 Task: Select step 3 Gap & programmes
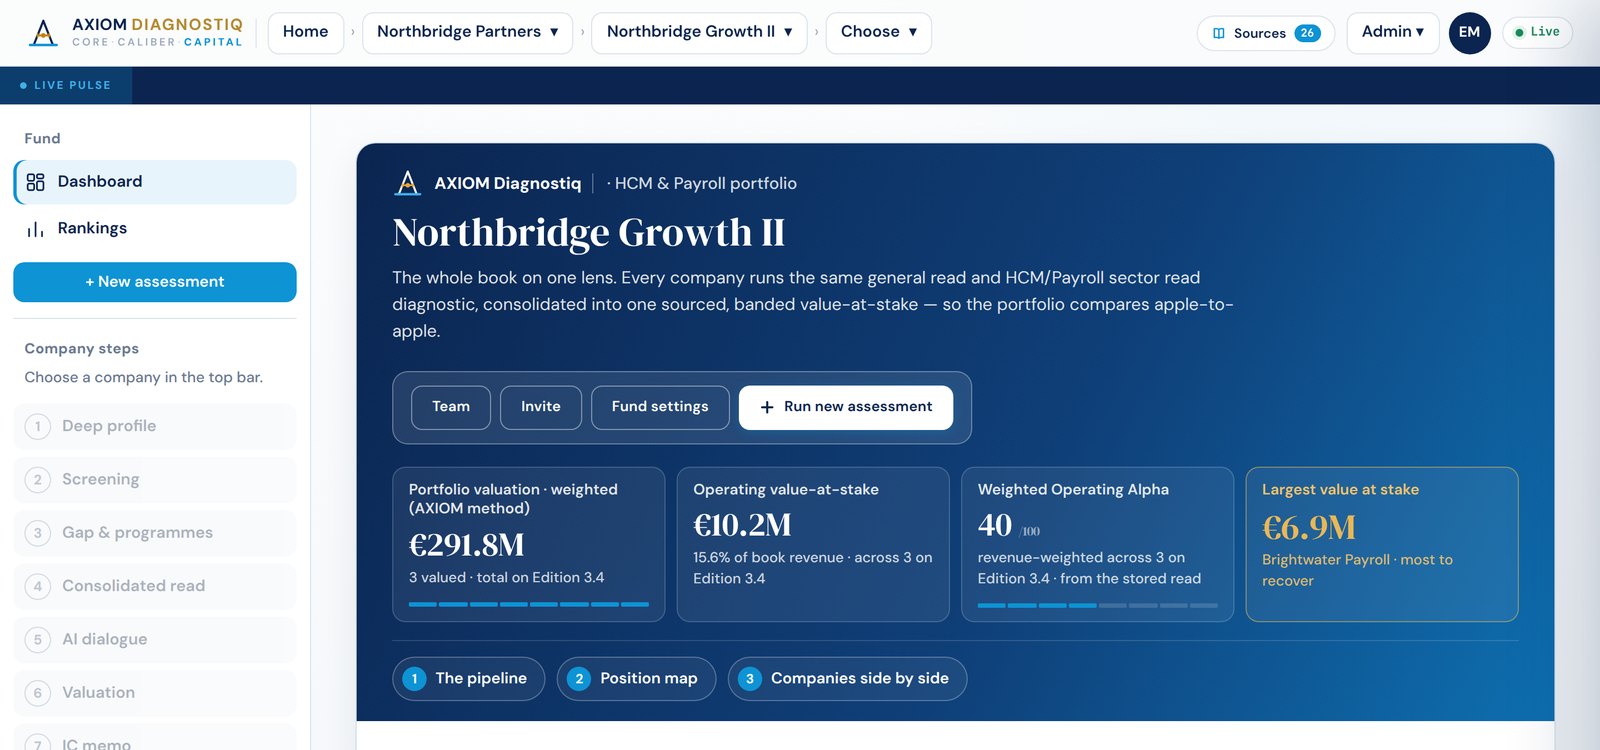click(x=155, y=533)
